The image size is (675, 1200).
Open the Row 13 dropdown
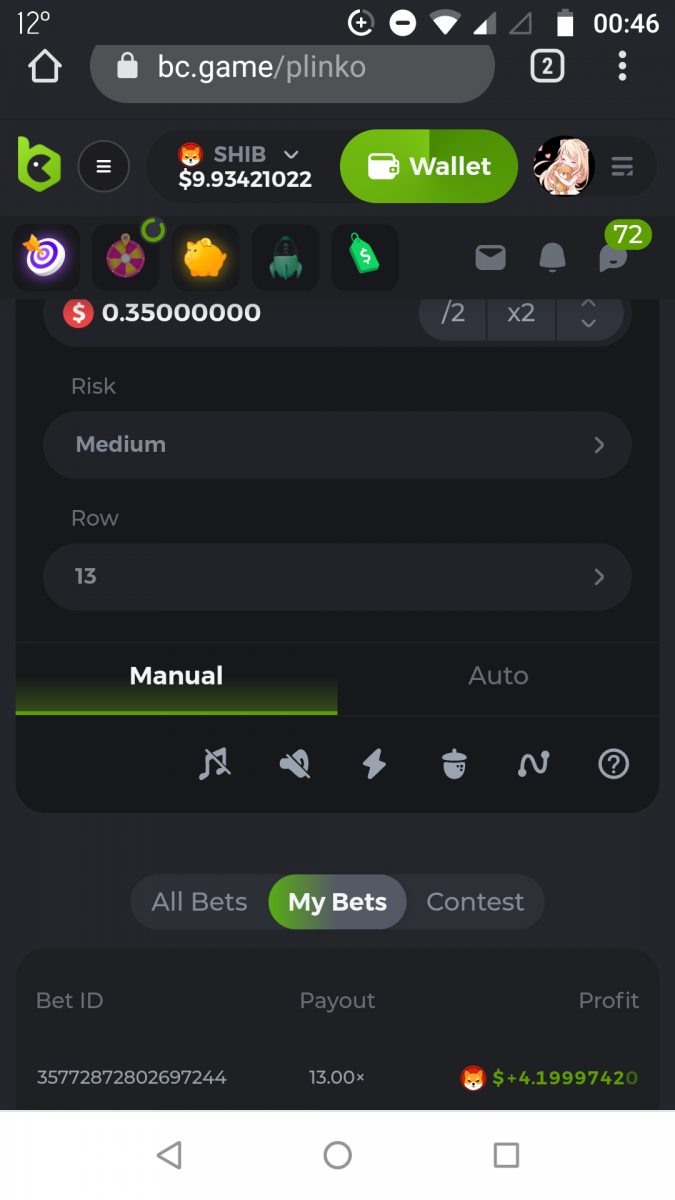click(337, 576)
